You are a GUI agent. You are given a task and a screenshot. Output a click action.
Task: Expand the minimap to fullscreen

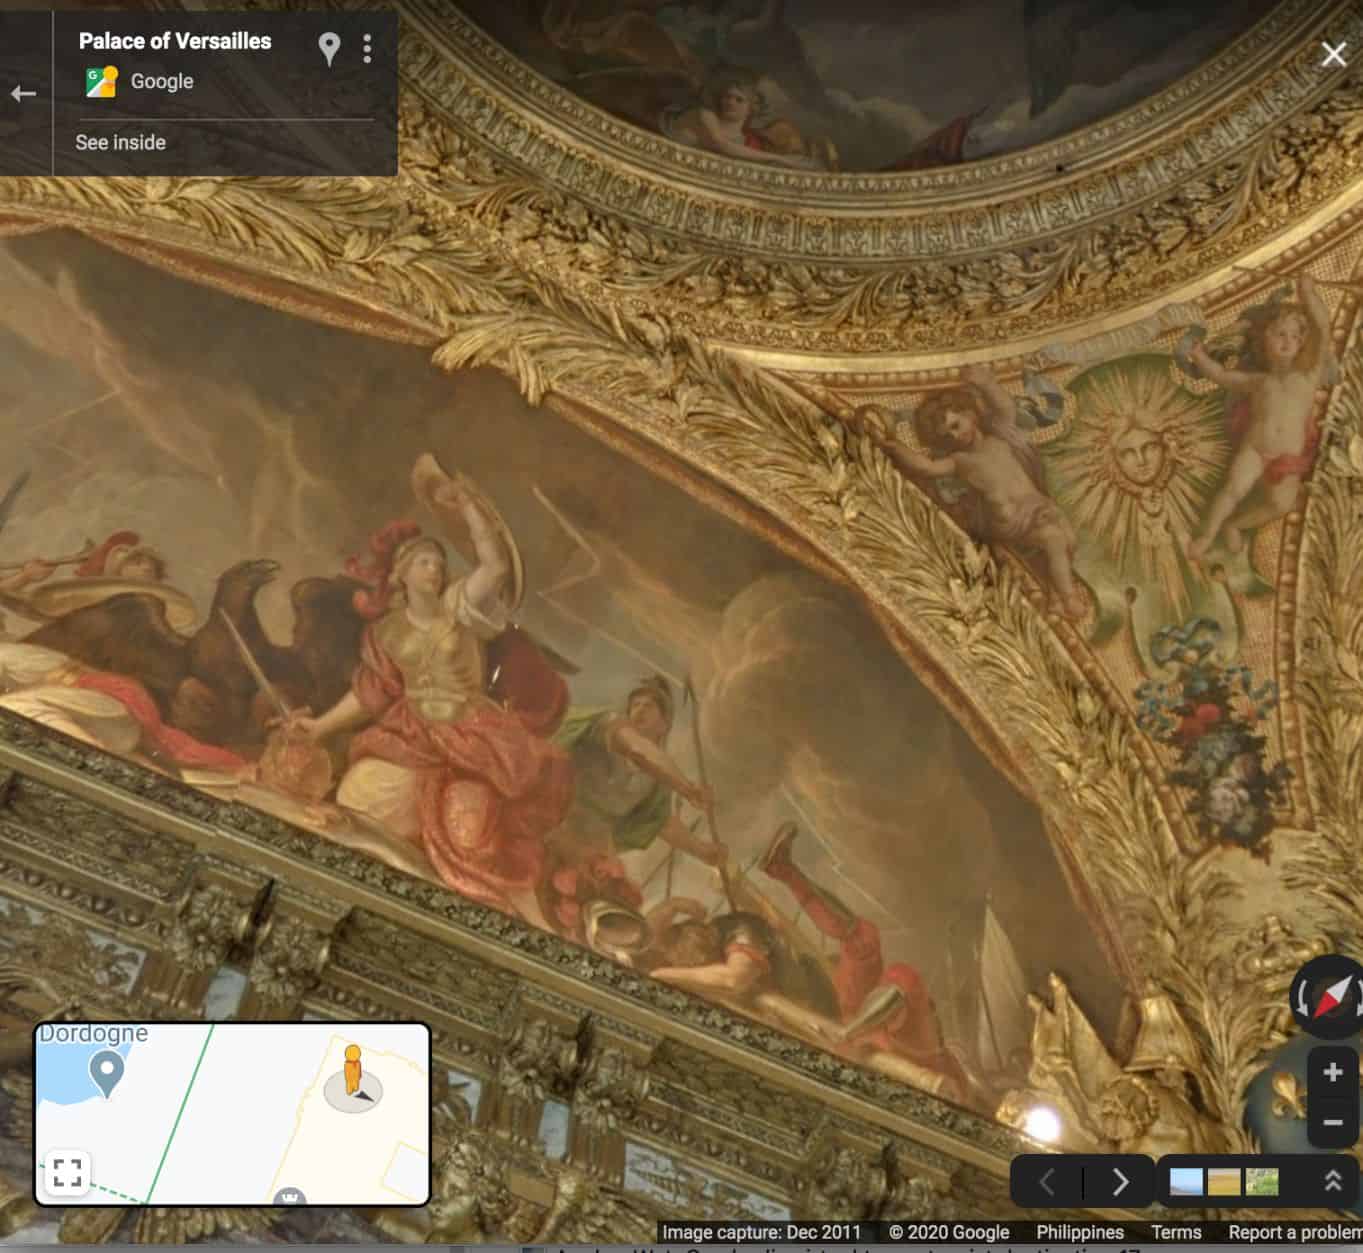pos(67,1172)
